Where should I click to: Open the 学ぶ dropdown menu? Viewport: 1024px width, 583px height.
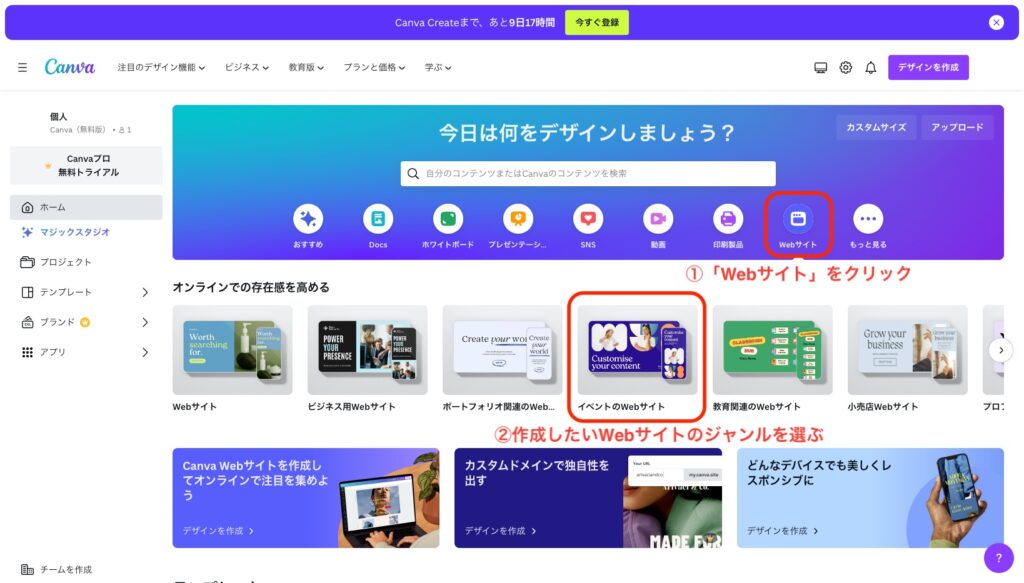[438, 67]
